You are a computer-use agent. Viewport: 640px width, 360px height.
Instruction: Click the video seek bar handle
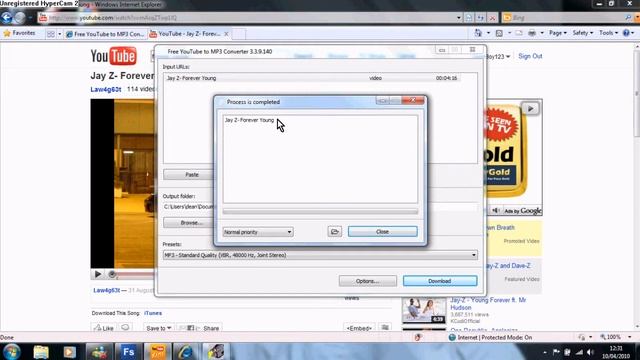pos(112,274)
